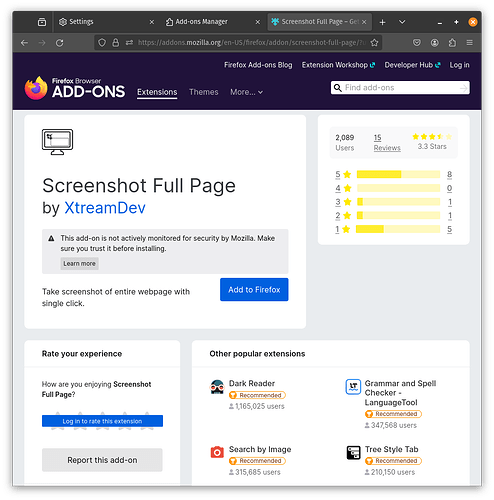
Task: Show site security padlock info
Action: [x=116, y=43]
